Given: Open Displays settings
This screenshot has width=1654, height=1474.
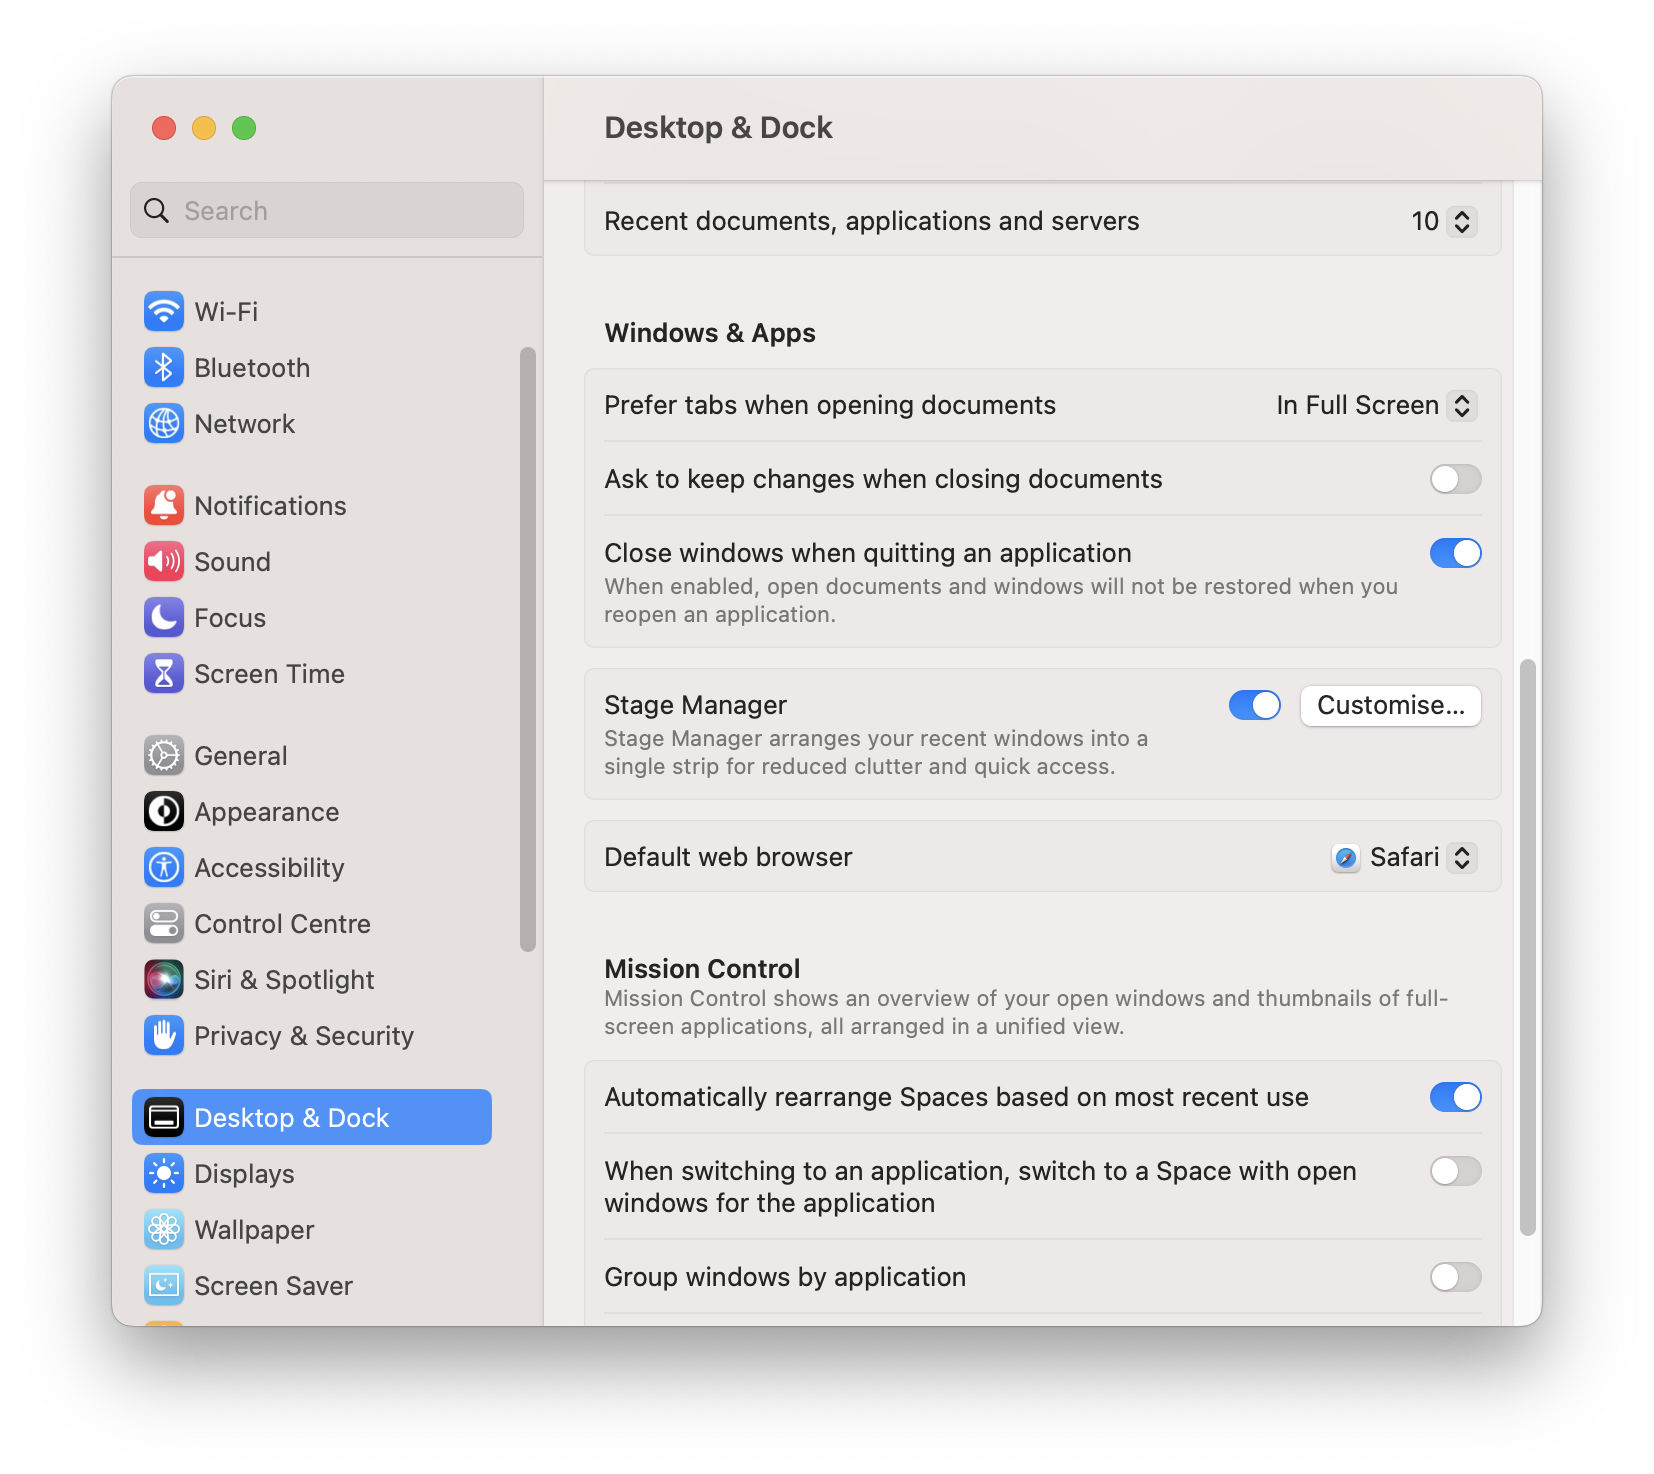Looking at the screenshot, I should pos(312,1173).
